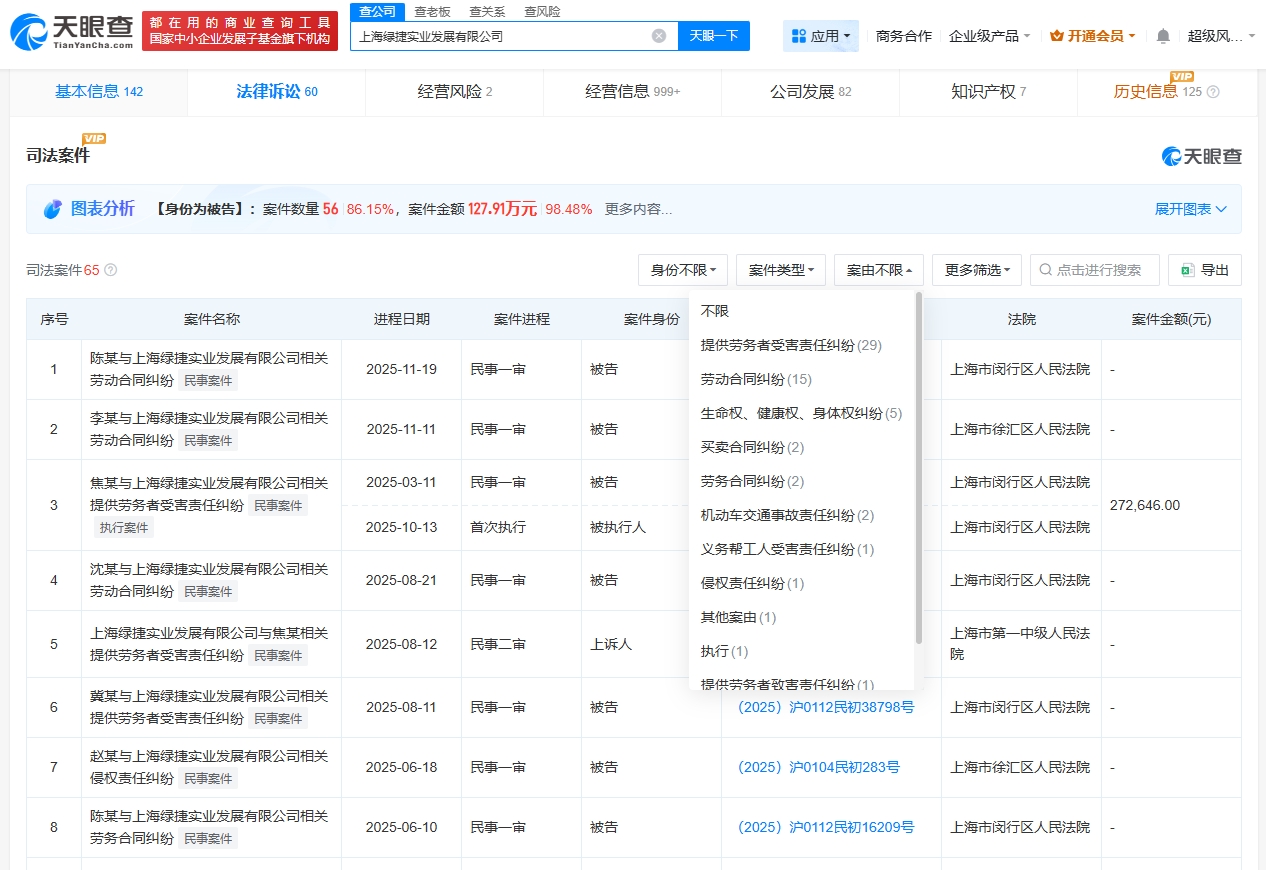Open case link (2025)沪0112民初38798号
The image size is (1266, 870).
(825, 707)
